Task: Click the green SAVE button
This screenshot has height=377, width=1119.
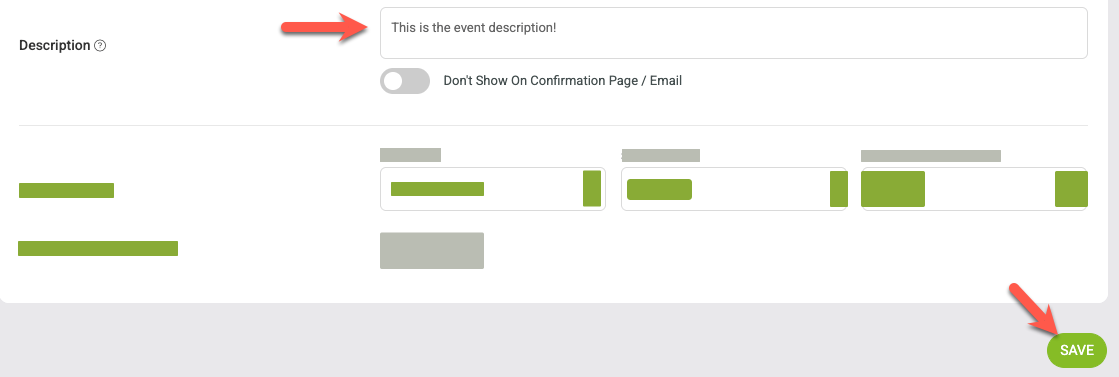Action: click(1077, 350)
